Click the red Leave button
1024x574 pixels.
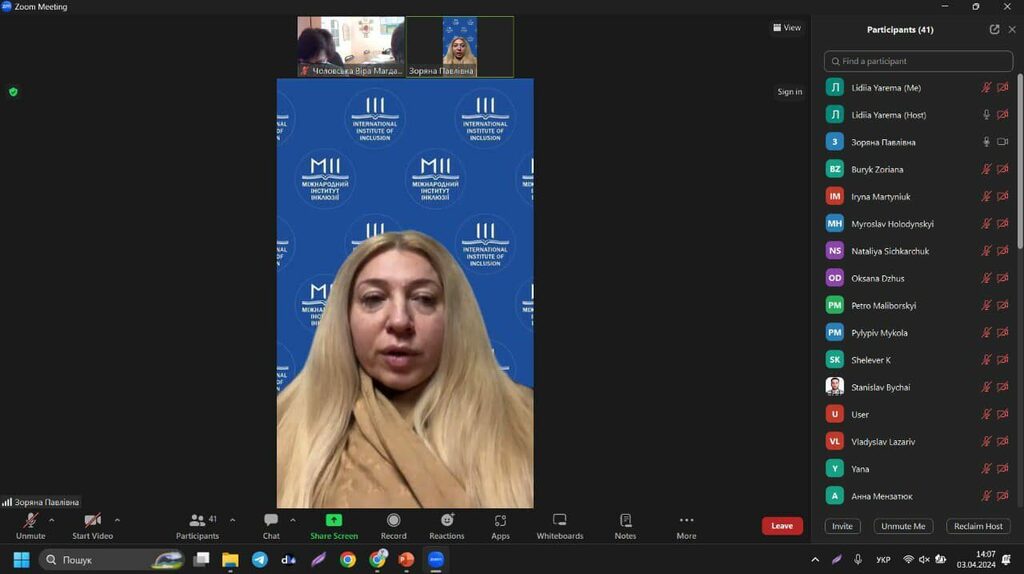782,526
